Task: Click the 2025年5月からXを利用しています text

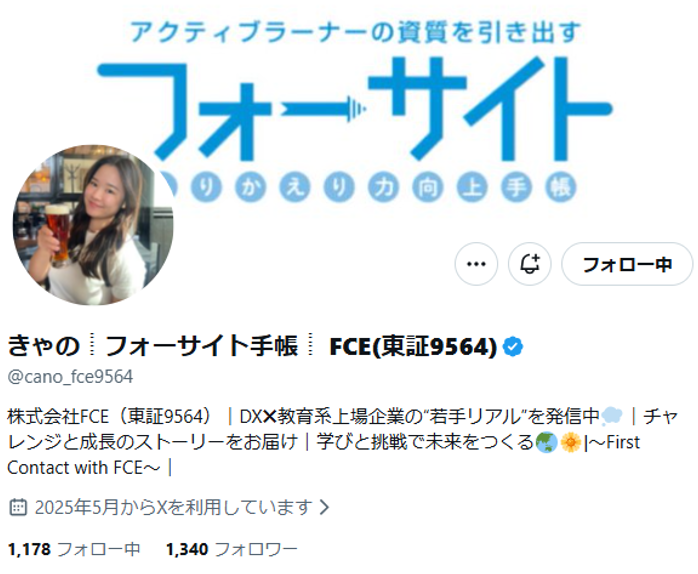Action: point(174,507)
